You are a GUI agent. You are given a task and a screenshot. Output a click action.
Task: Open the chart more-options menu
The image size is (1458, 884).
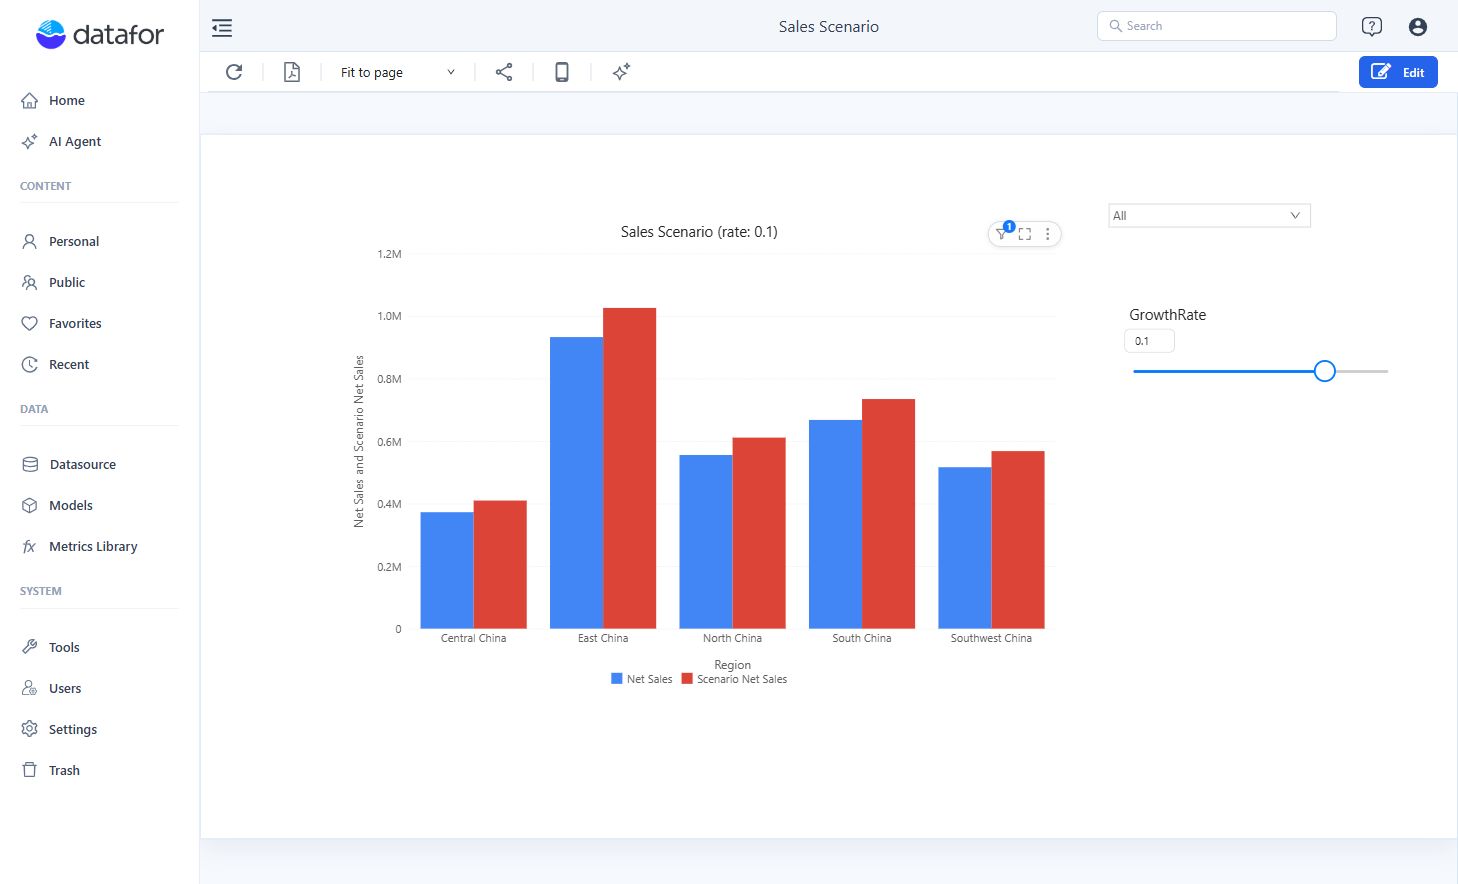(1048, 234)
